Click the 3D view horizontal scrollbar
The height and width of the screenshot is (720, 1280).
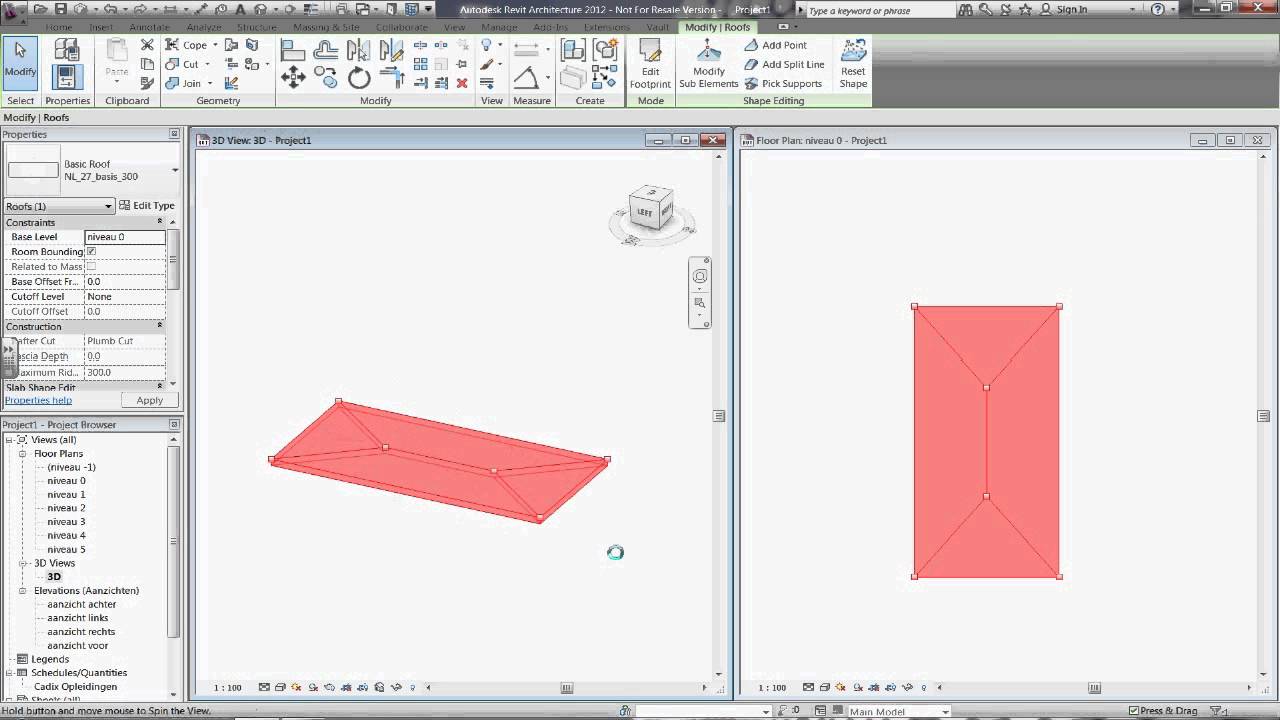pyautogui.click(x=567, y=688)
